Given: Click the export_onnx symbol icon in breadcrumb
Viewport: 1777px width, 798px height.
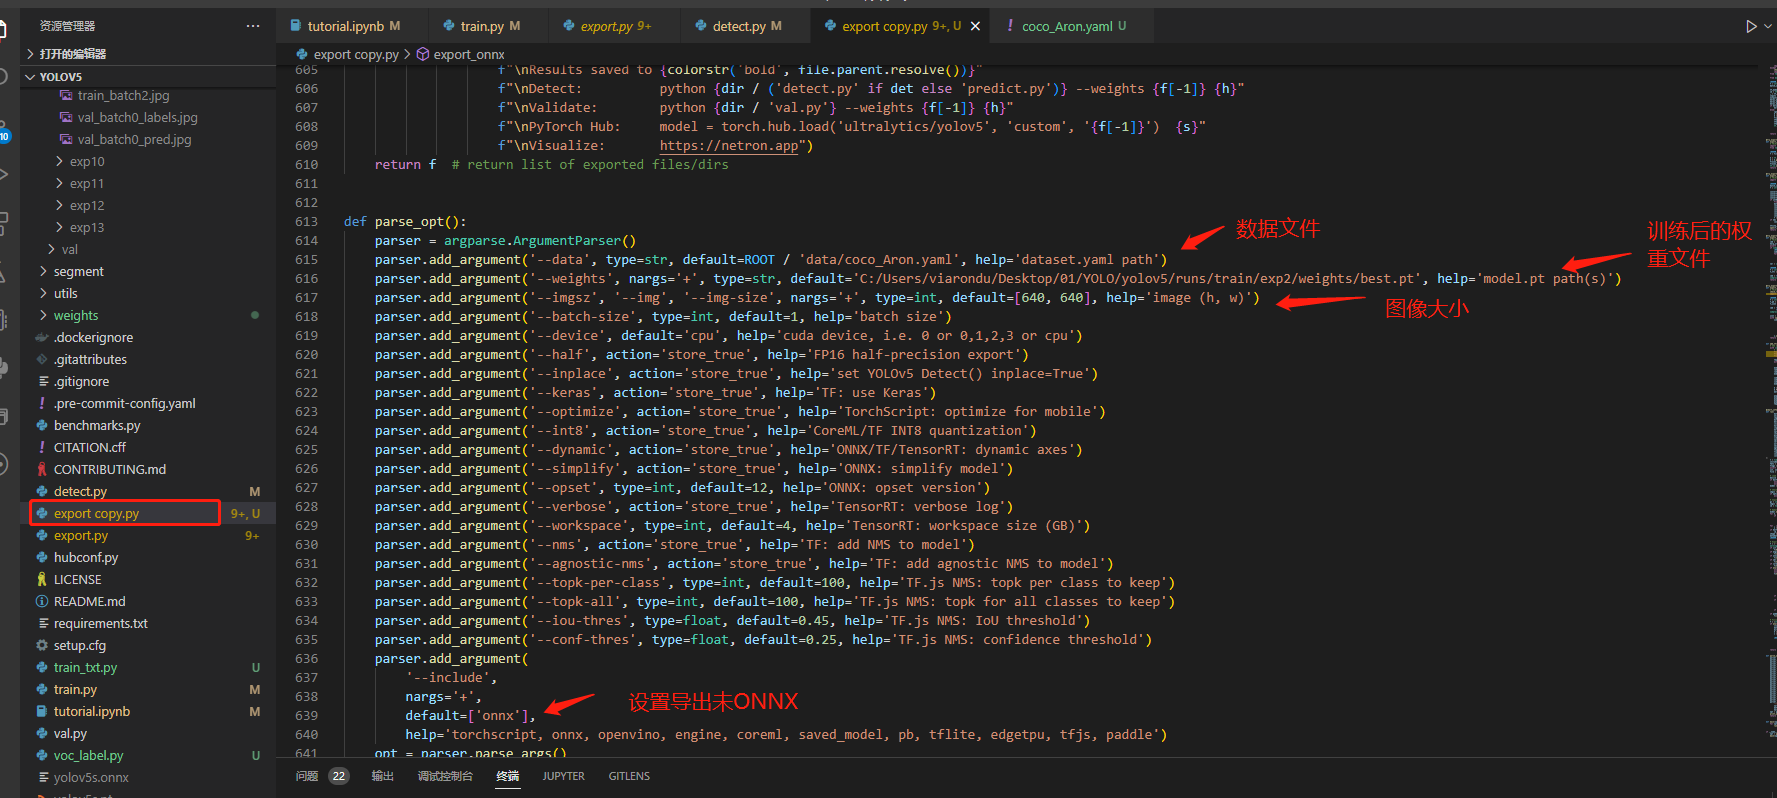Looking at the screenshot, I should click(423, 54).
